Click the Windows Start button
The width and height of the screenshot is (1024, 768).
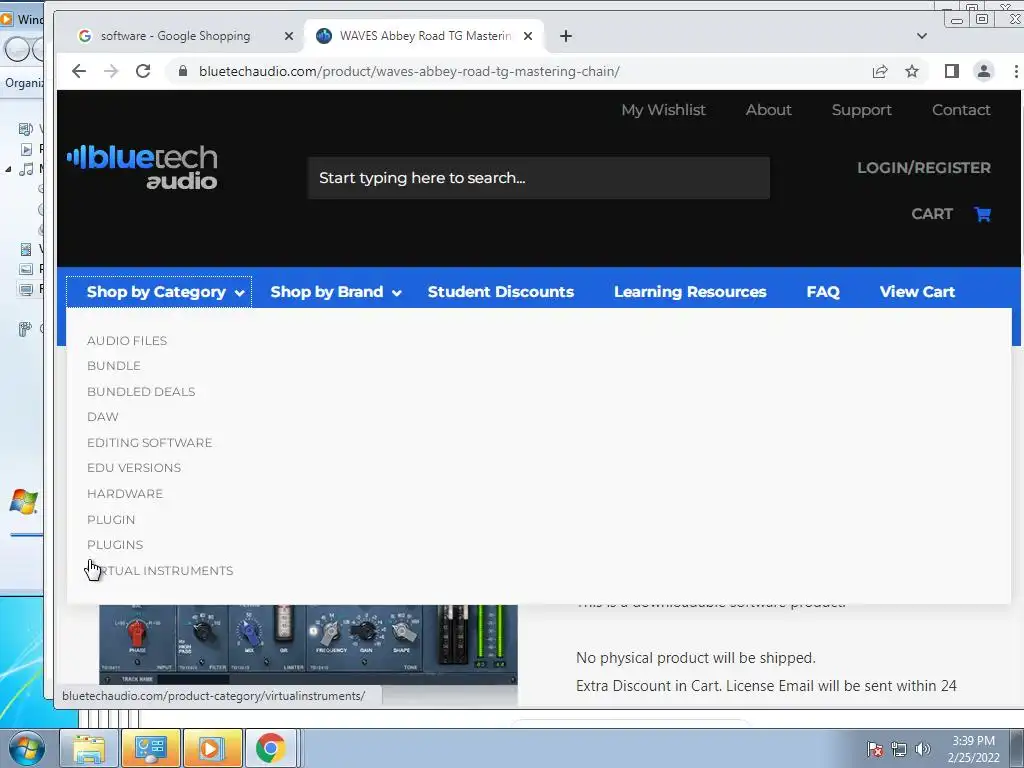coord(26,748)
